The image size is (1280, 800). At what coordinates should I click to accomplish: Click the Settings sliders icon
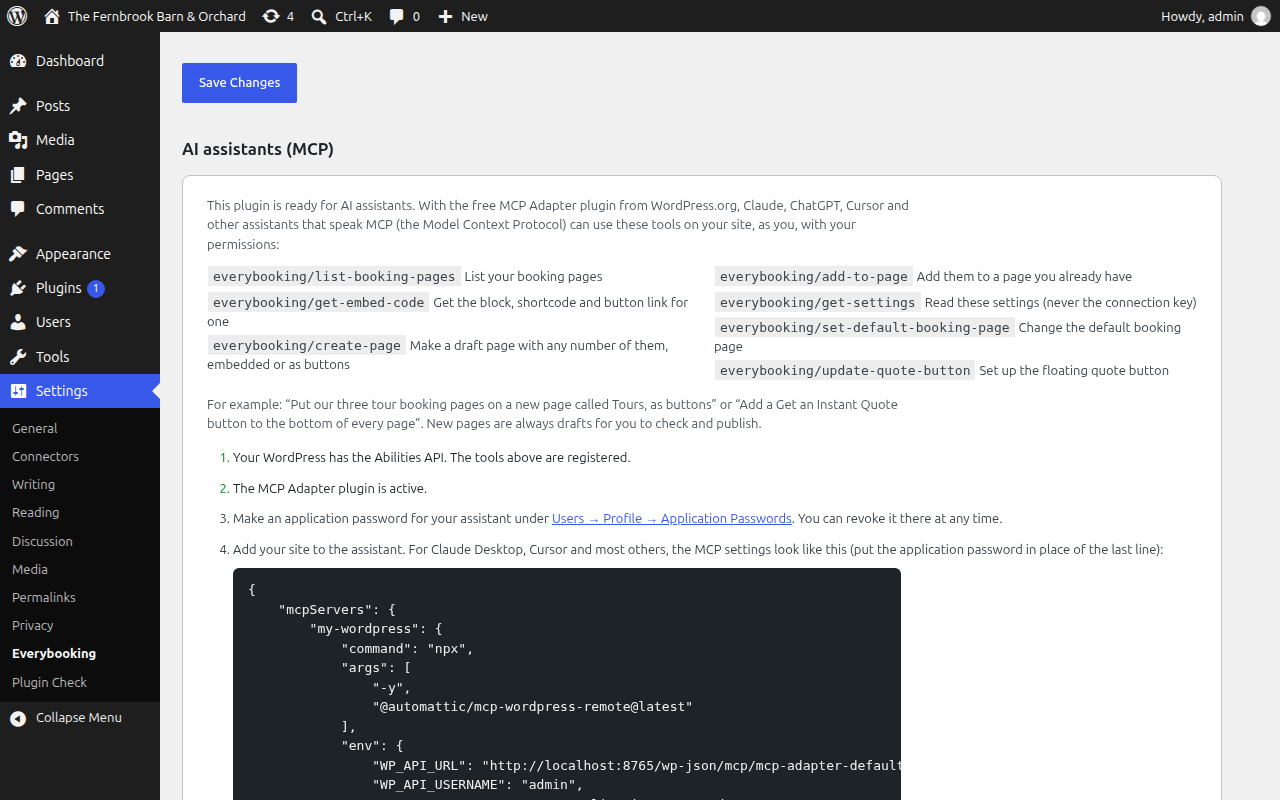coord(18,391)
